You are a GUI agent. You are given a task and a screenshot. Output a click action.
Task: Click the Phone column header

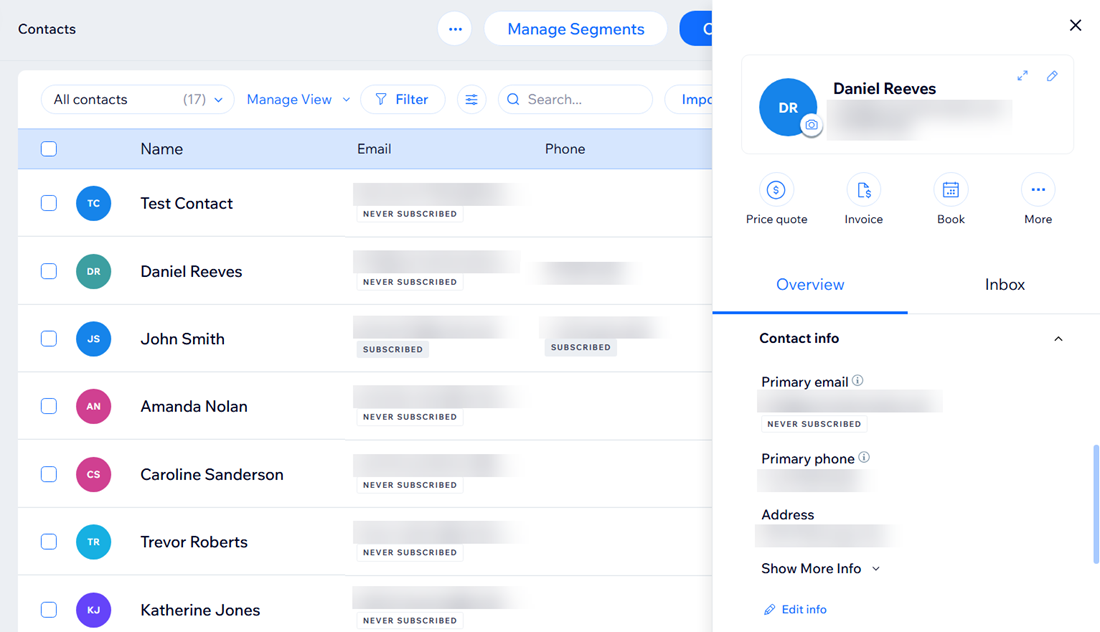565,149
